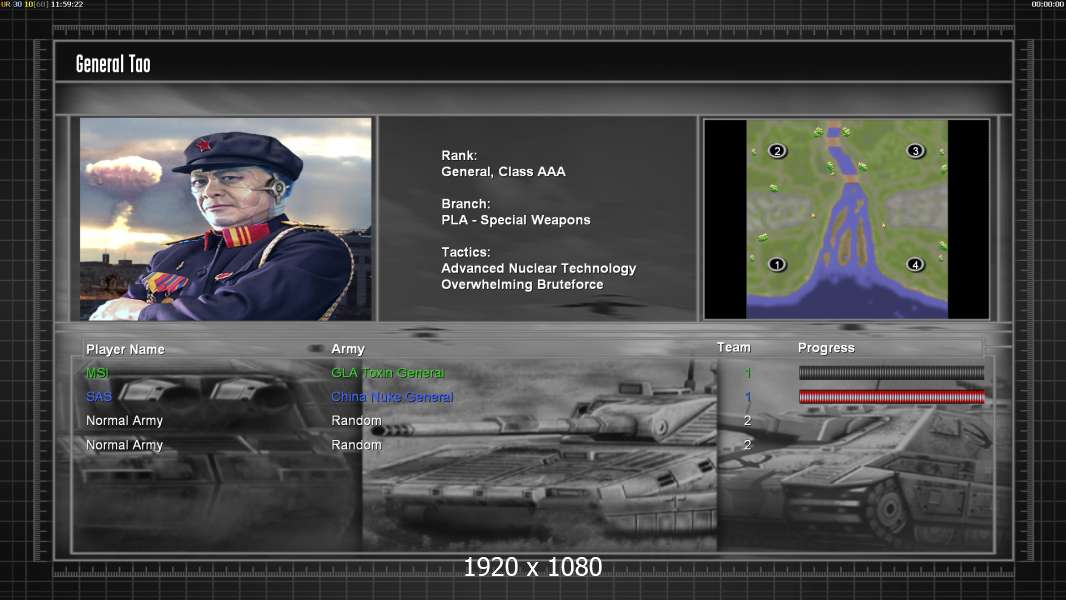Click the 'Progress' column header

[x=826, y=348]
